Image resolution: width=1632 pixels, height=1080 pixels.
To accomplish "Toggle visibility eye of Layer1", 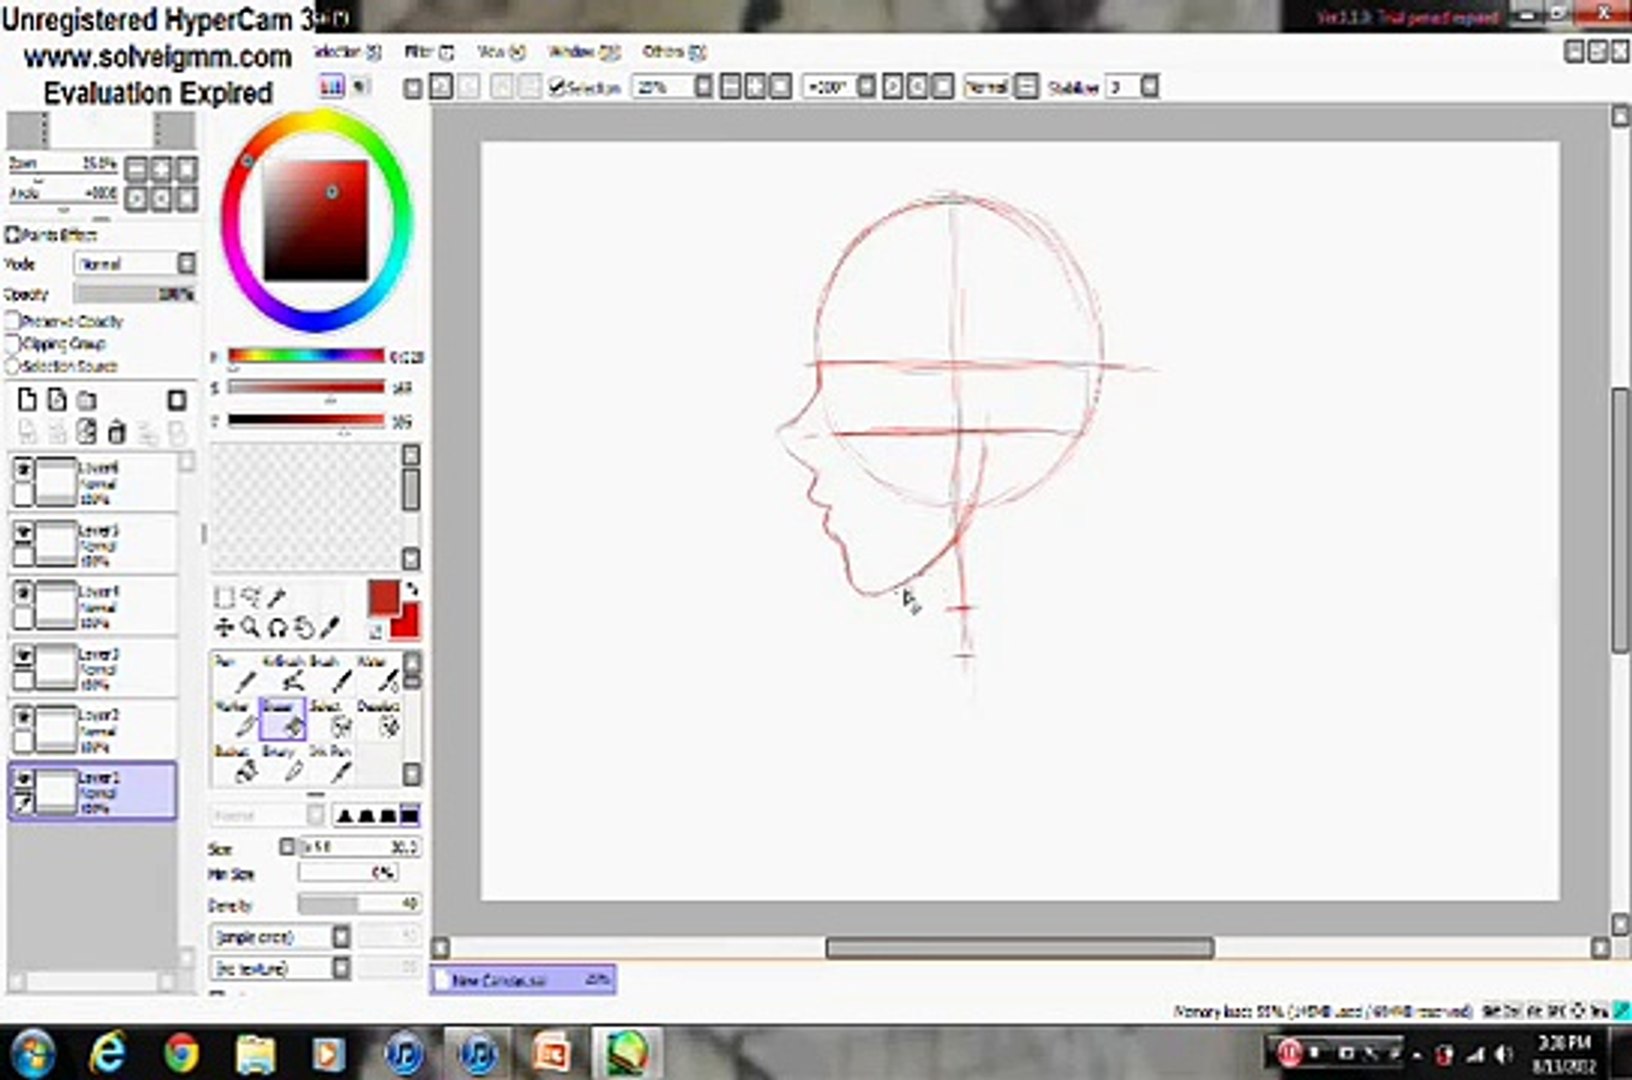I will click(x=22, y=779).
